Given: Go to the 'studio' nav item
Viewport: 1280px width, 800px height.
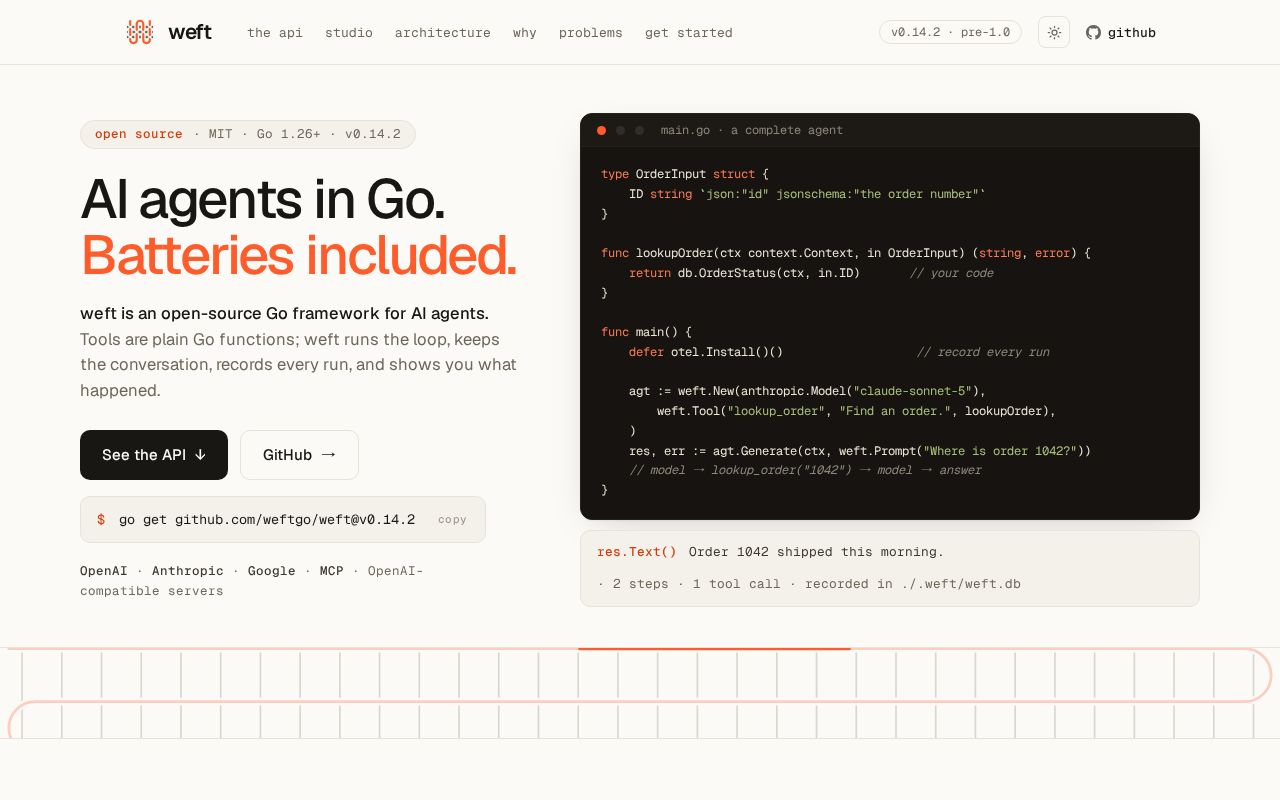Looking at the screenshot, I should pos(349,33).
